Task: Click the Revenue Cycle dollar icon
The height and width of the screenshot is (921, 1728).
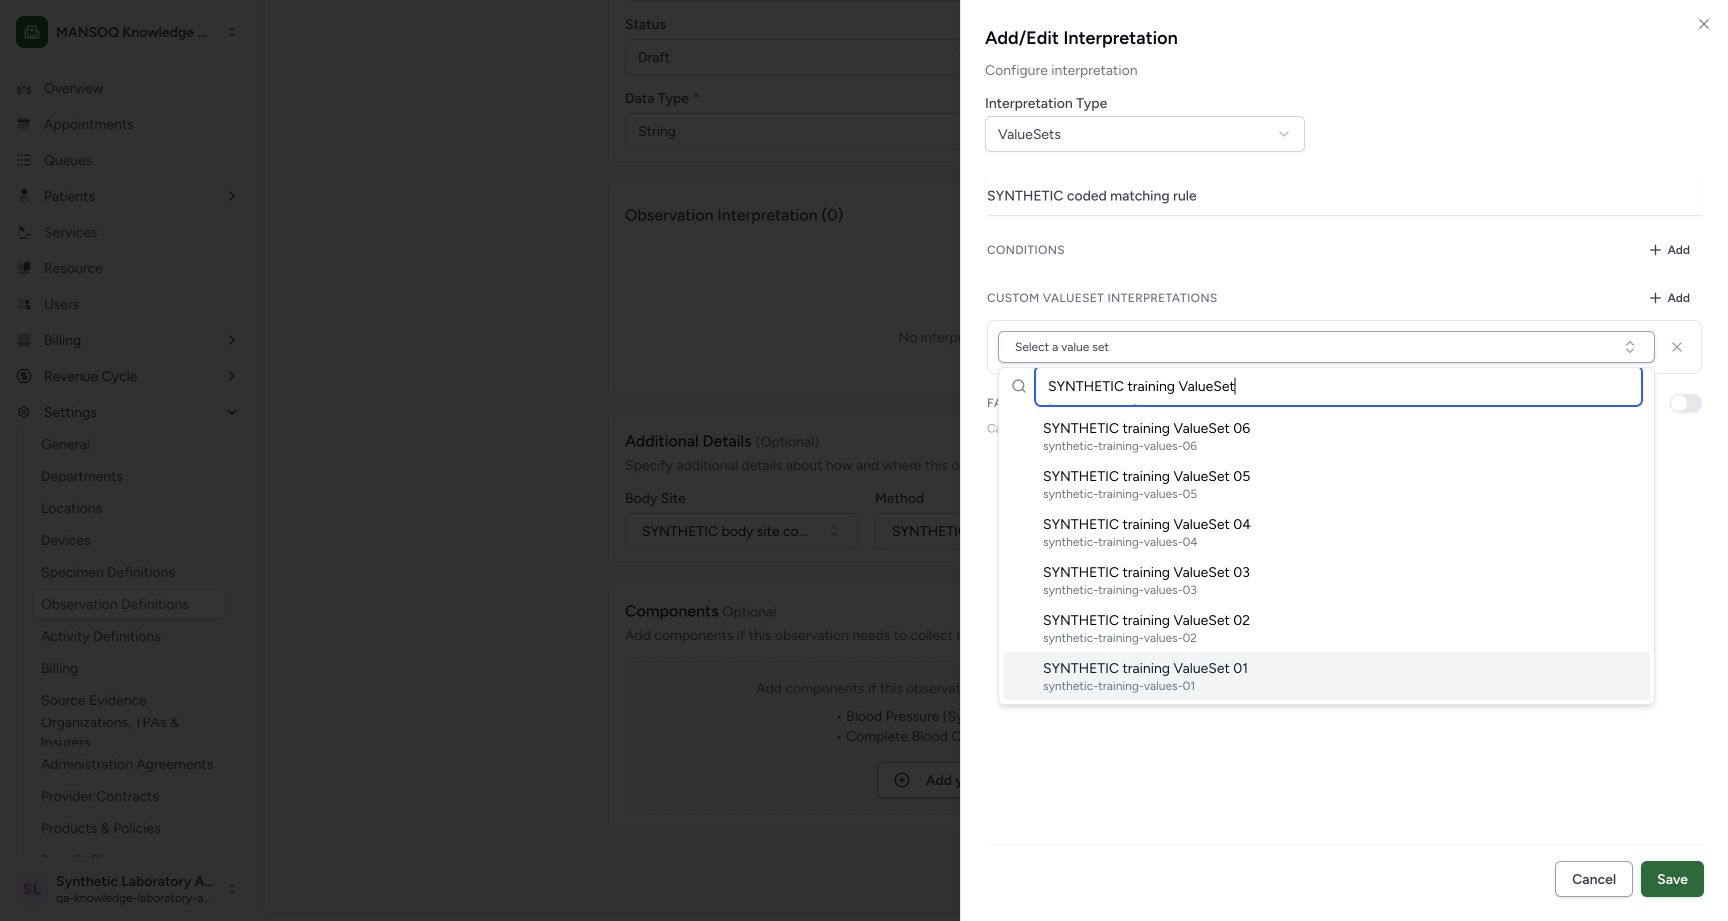Action: pos(24,376)
